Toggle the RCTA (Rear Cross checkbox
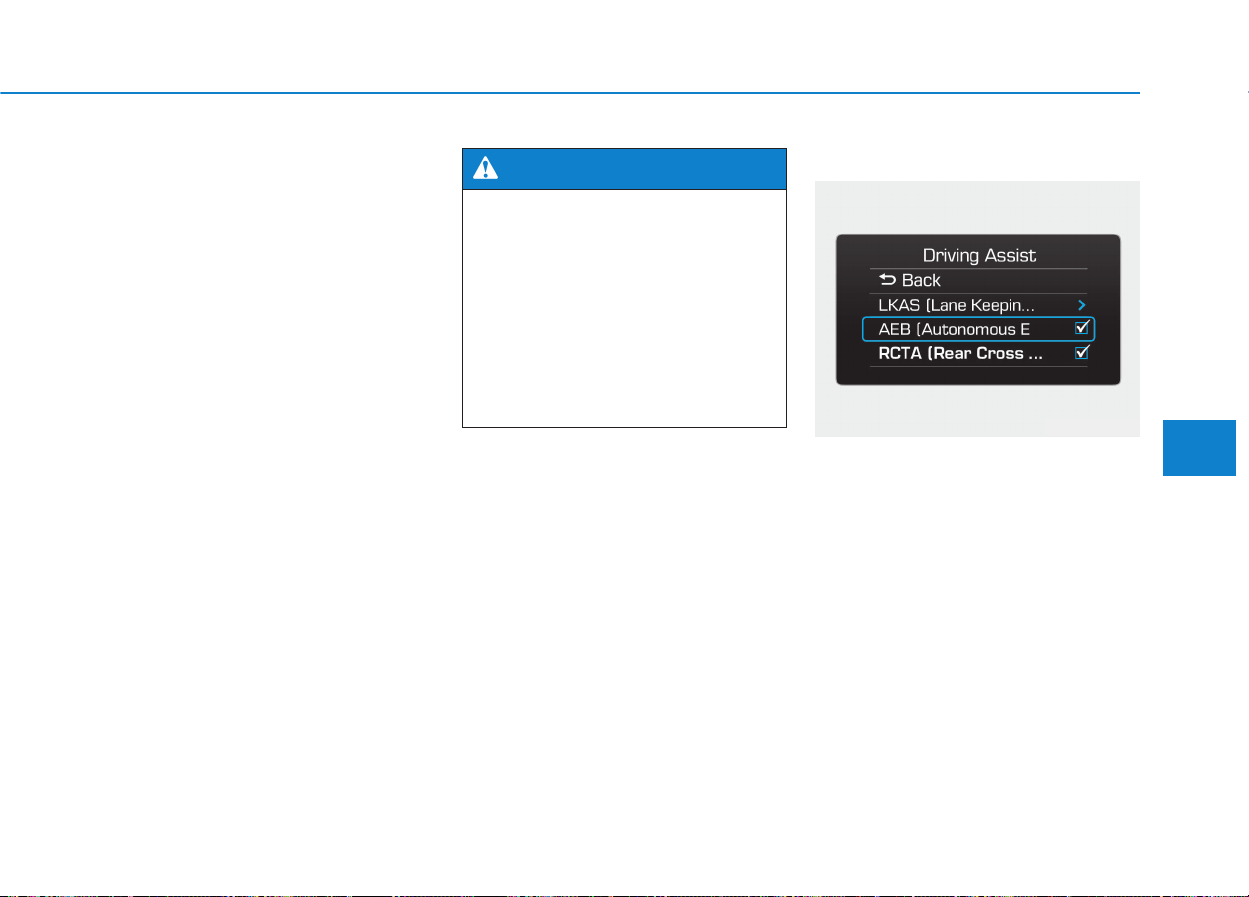This screenshot has width=1249, height=897. point(1081,353)
